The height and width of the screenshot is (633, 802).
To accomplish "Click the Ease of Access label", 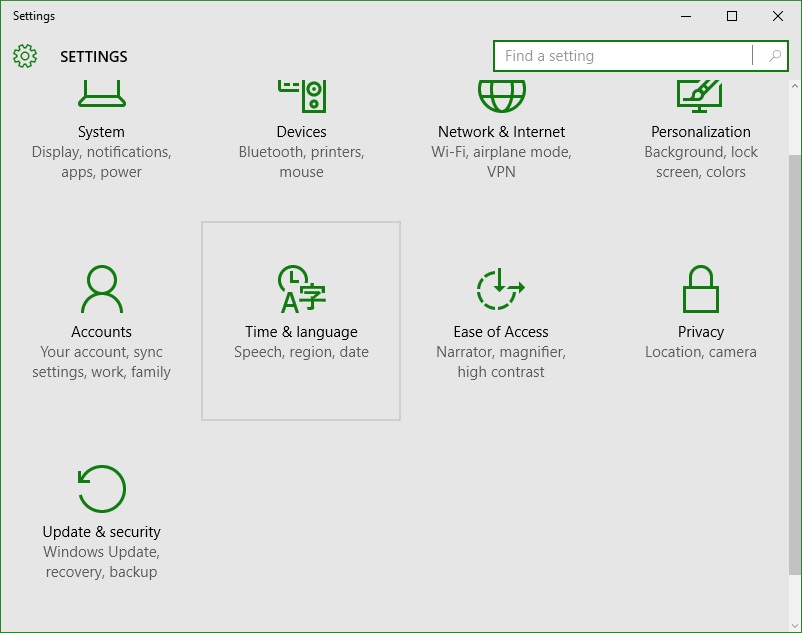I will (501, 332).
